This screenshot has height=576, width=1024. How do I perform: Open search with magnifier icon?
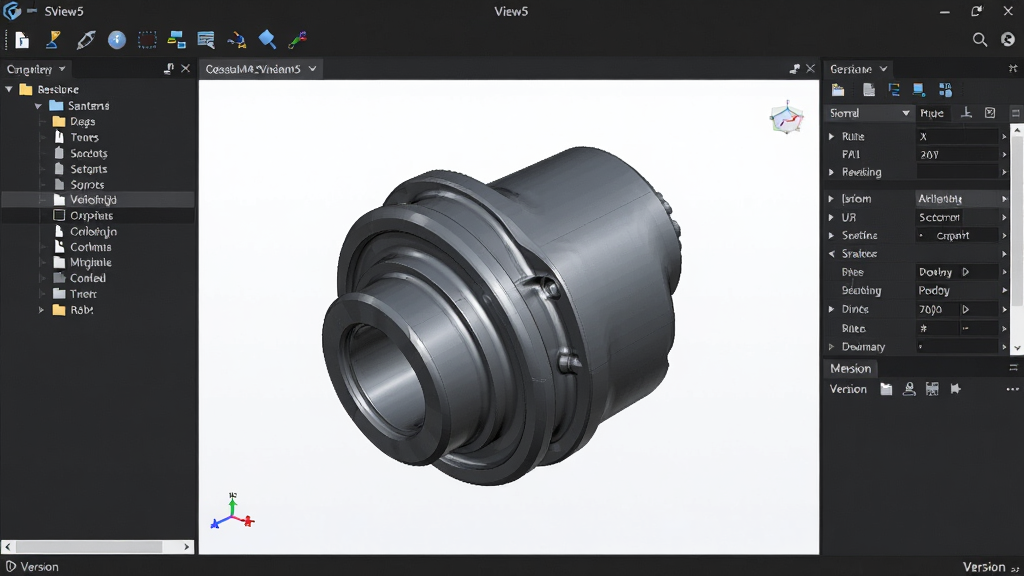click(980, 40)
